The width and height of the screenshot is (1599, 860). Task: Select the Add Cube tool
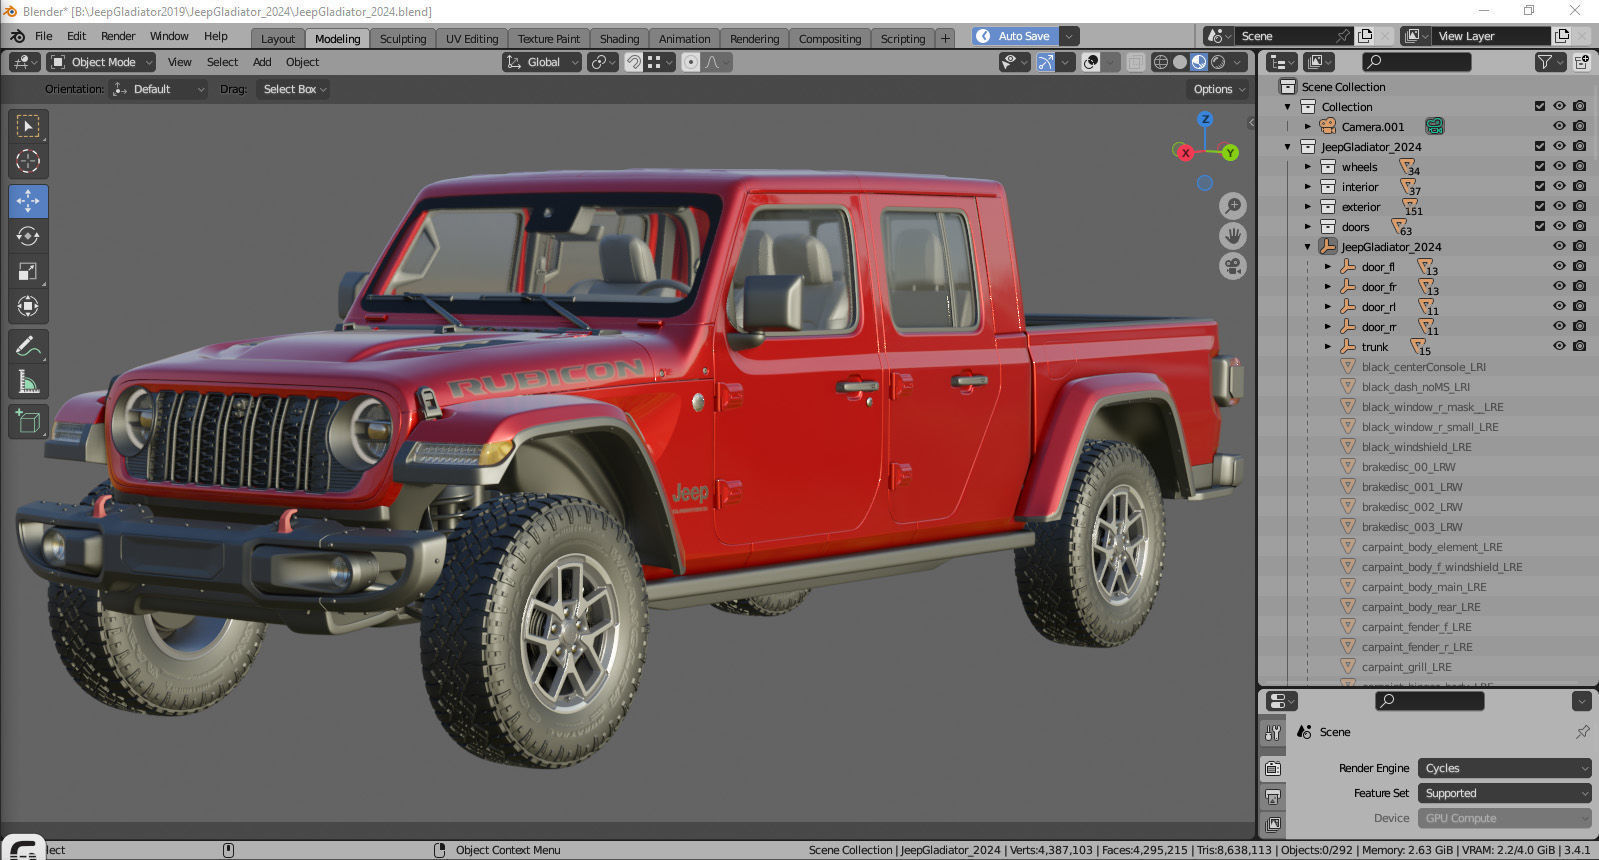28,421
